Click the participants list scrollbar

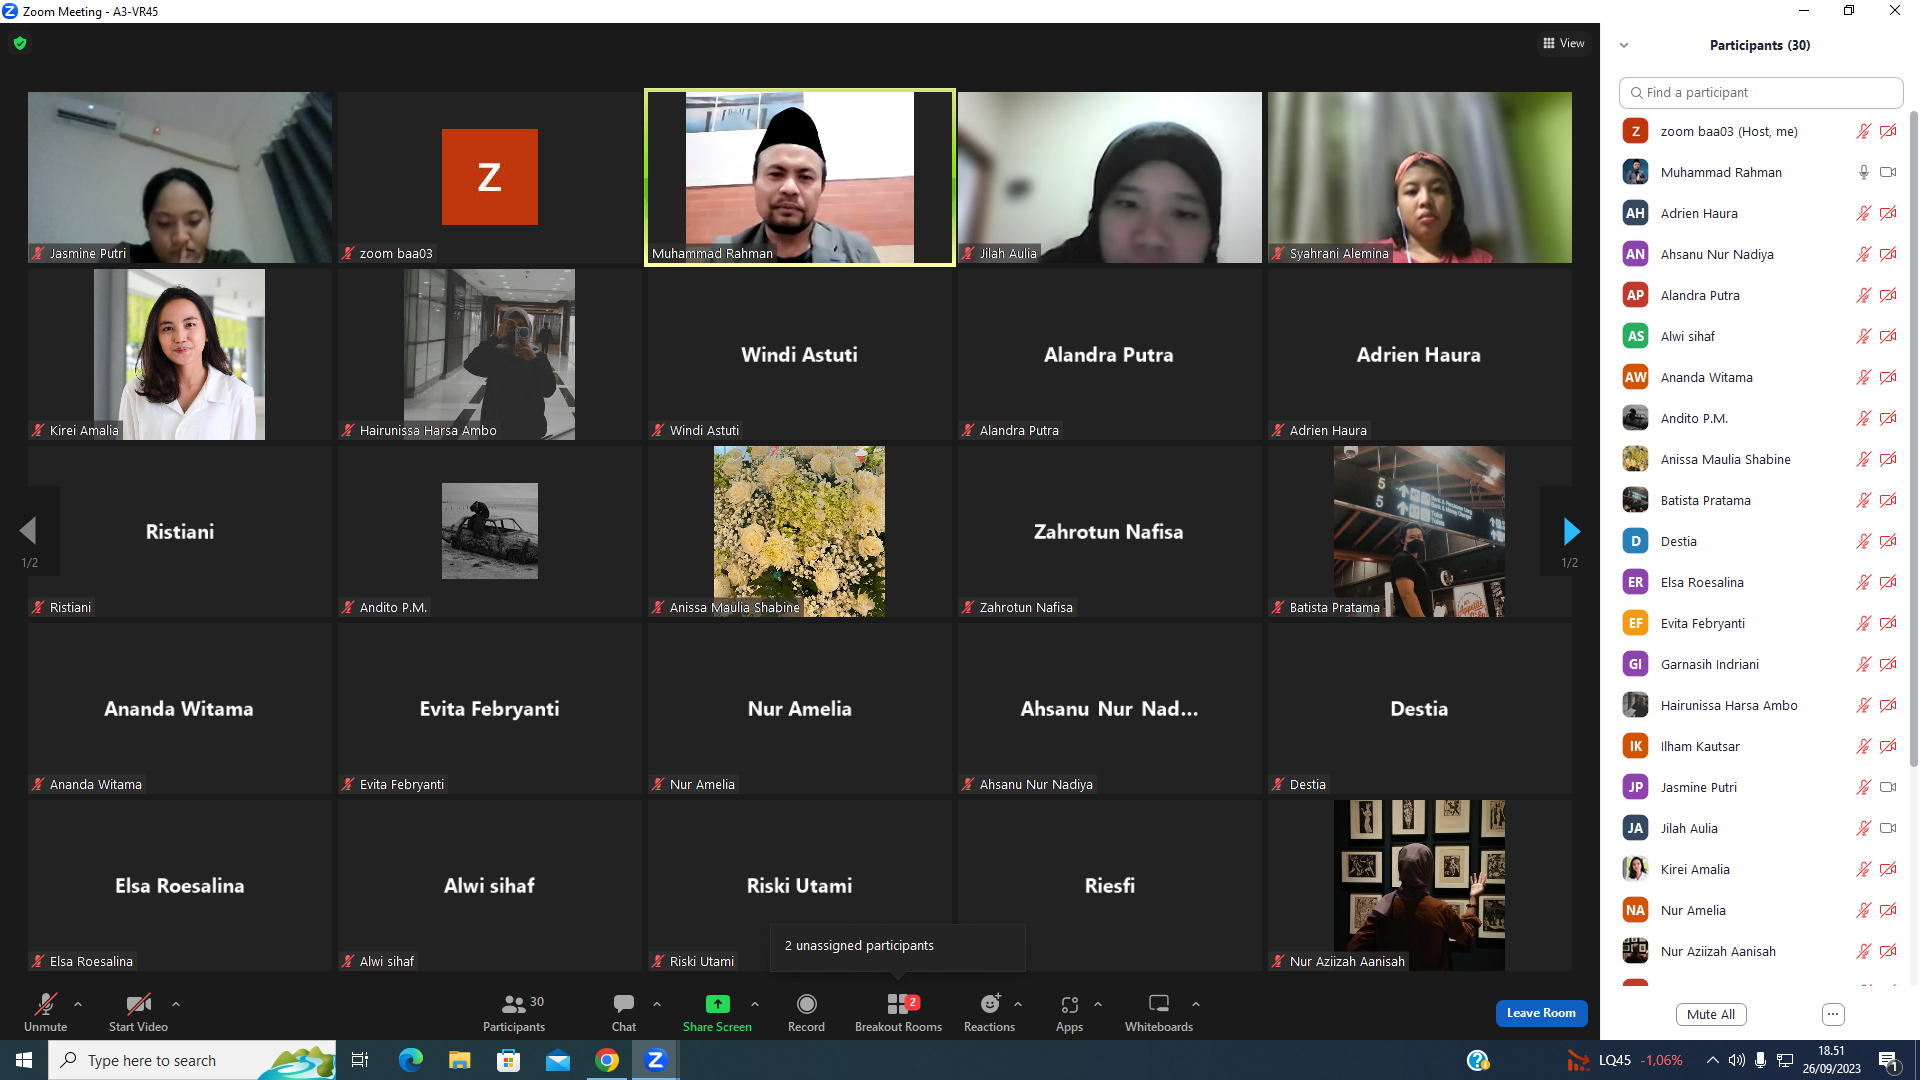(x=1913, y=438)
